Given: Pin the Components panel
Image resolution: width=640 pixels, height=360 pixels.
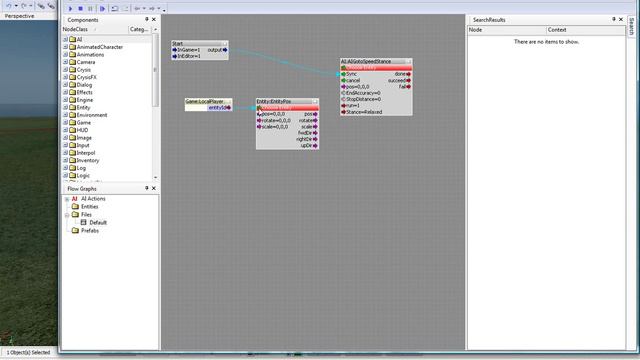Looking at the screenshot, I should [147, 19].
